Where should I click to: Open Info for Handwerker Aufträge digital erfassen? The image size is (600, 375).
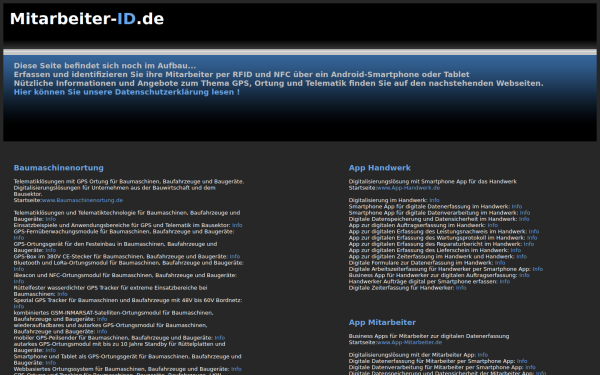(x=505, y=282)
